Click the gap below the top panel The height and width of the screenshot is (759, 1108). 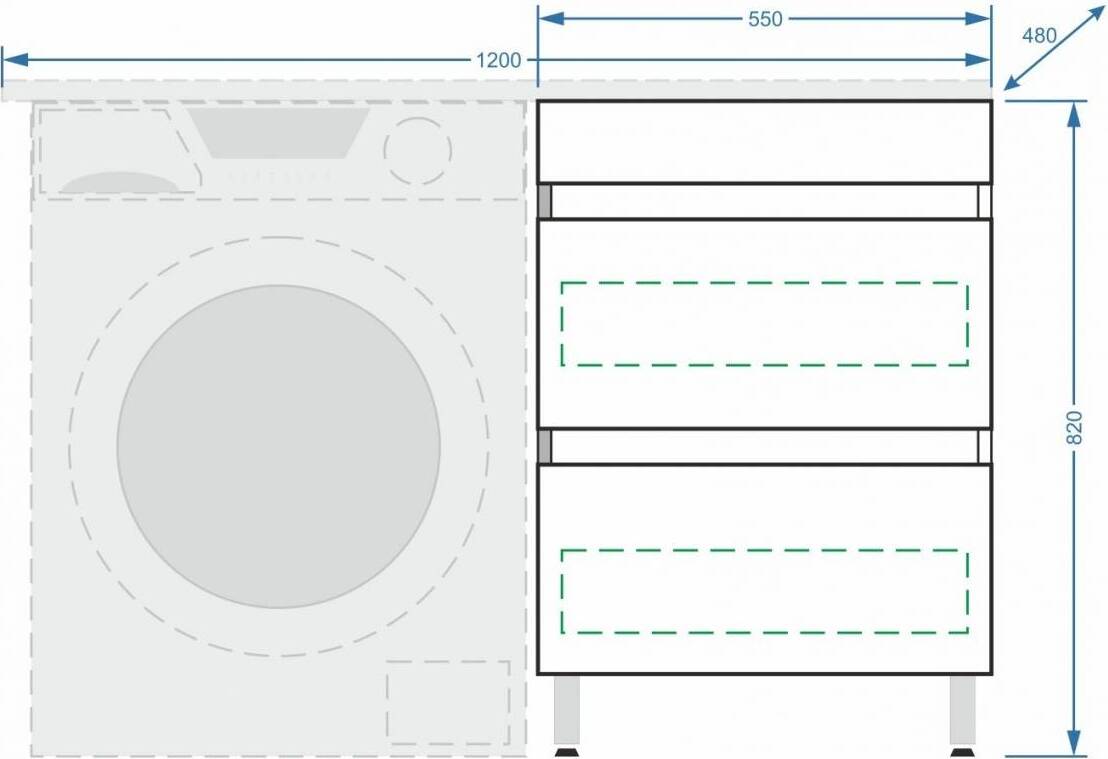(x=764, y=201)
